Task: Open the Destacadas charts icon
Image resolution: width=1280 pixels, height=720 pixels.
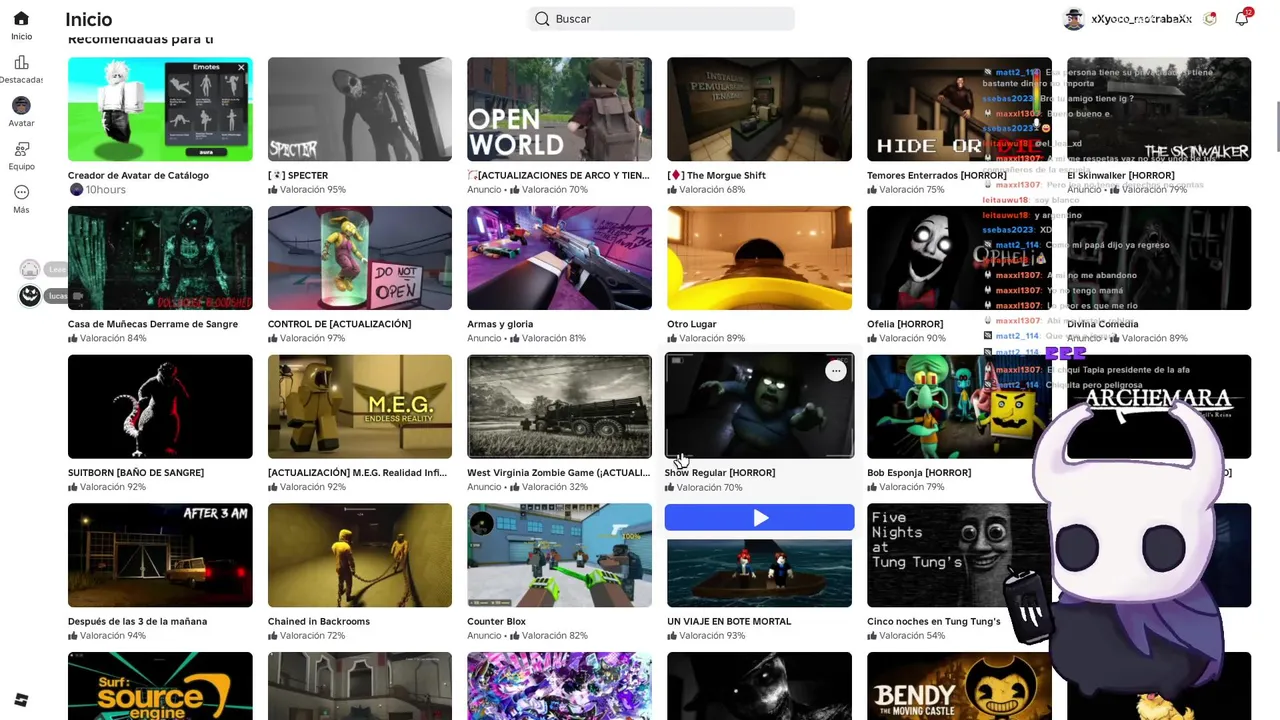Action: point(21,62)
